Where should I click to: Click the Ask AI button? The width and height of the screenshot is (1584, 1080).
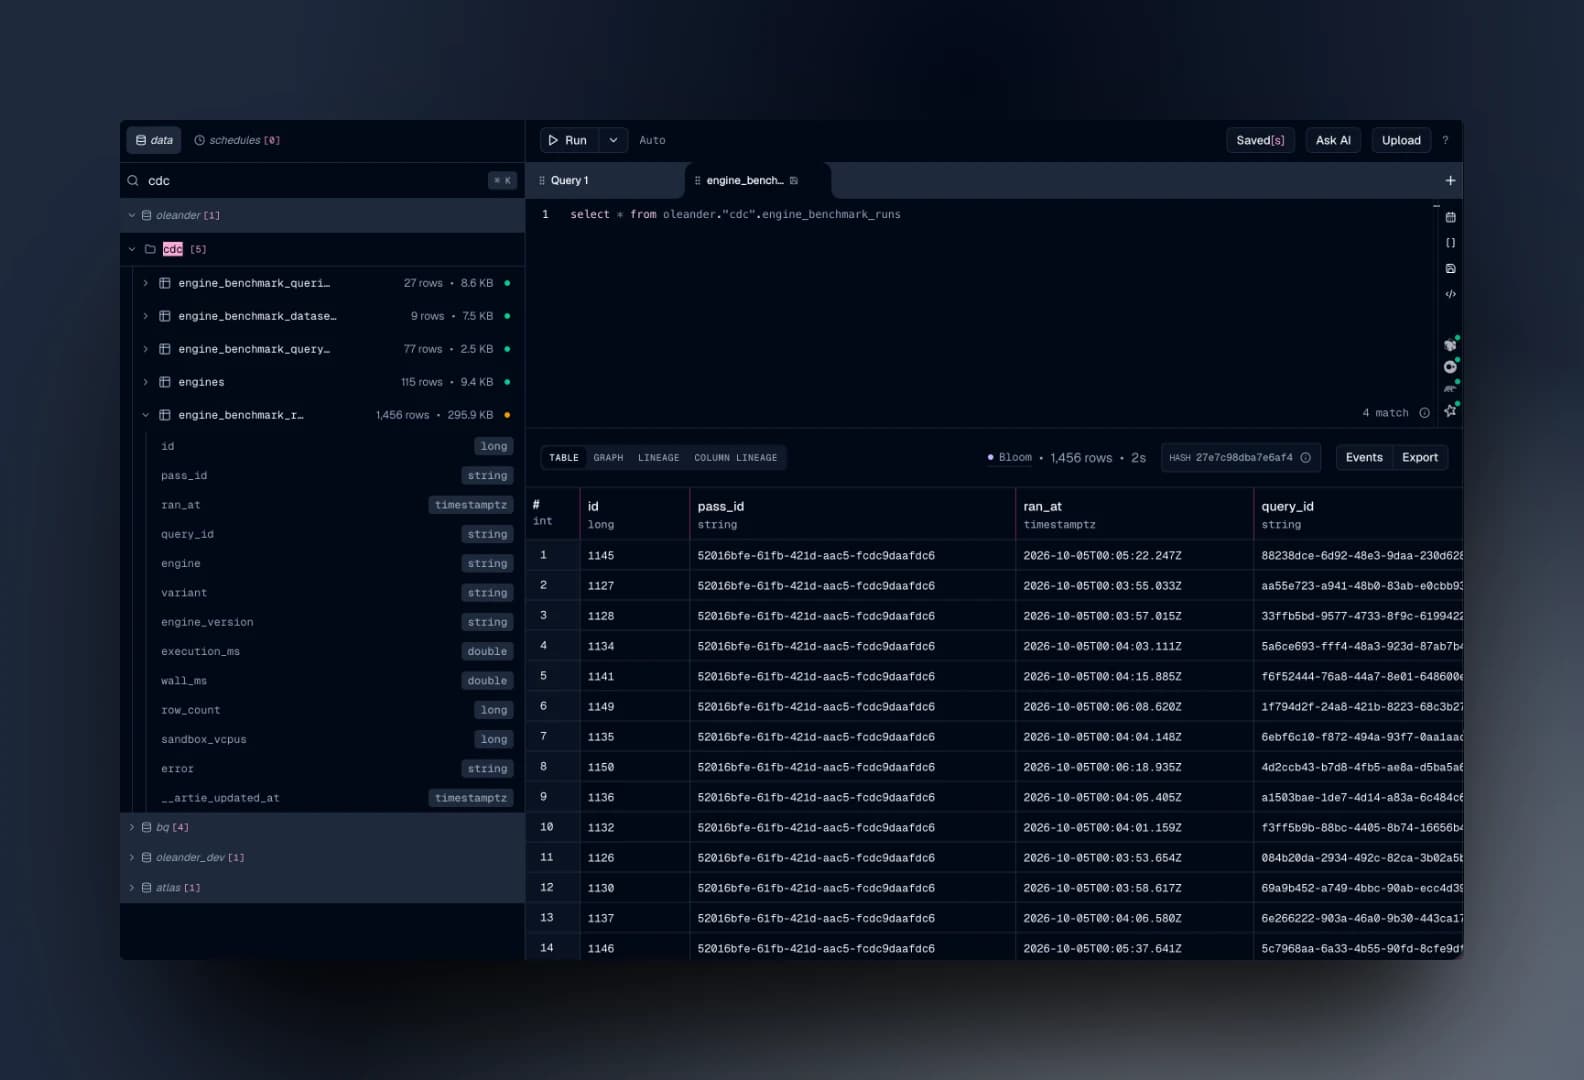tap(1333, 140)
